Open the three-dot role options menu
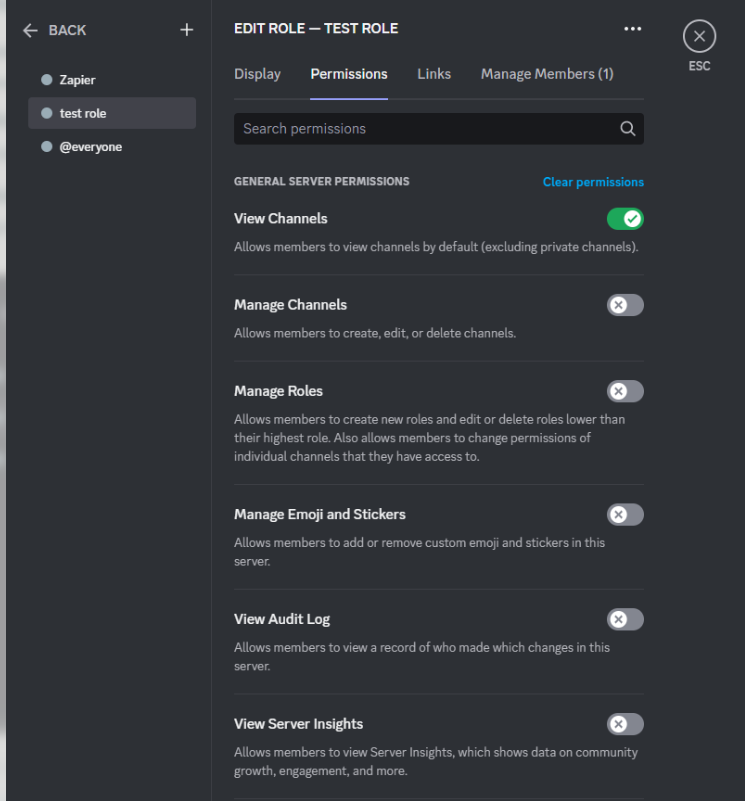The image size is (745, 801). point(633,29)
